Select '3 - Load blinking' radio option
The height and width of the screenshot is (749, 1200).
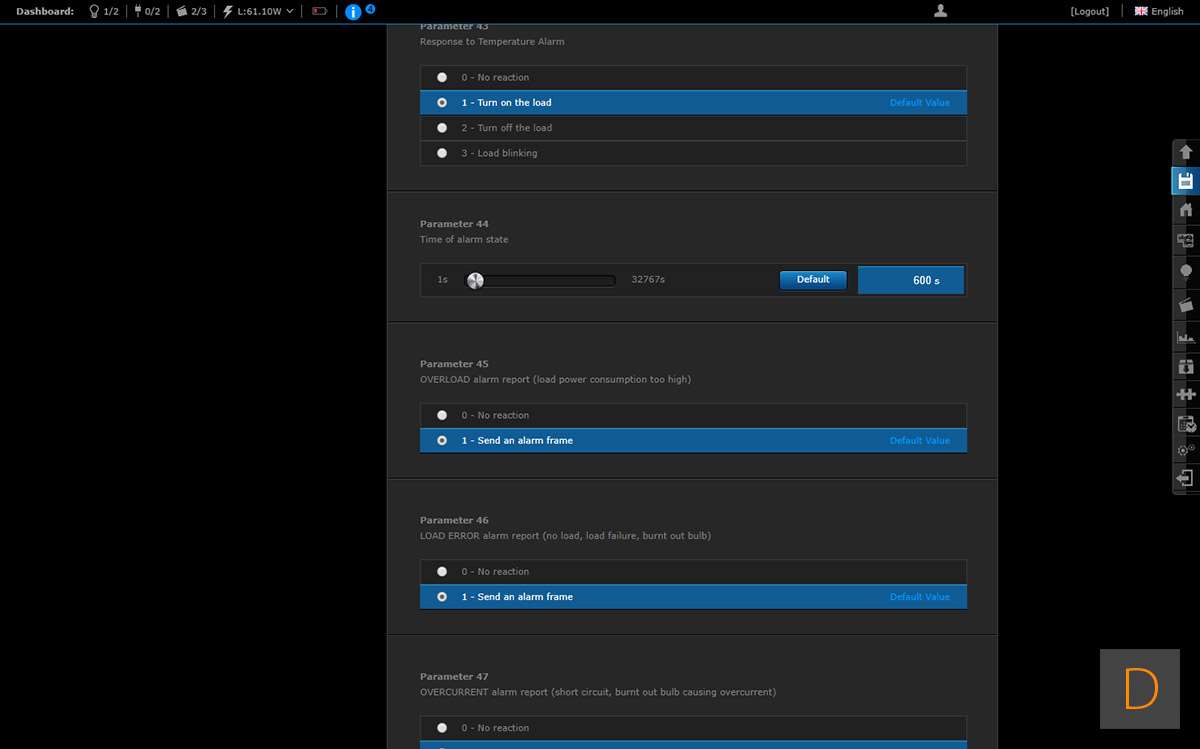pos(442,153)
